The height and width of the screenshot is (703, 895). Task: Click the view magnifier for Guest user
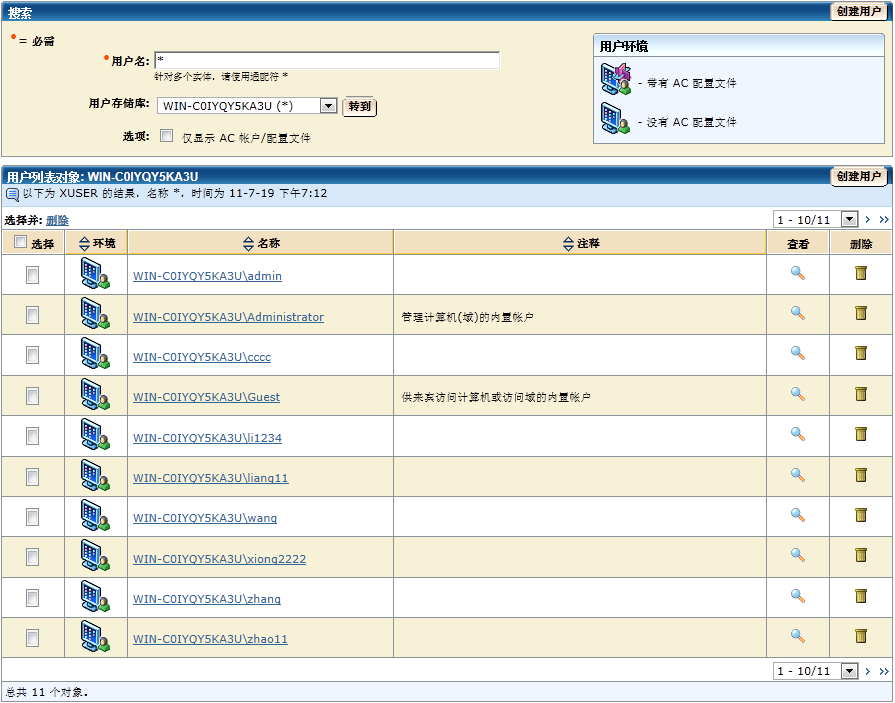coord(797,394)
